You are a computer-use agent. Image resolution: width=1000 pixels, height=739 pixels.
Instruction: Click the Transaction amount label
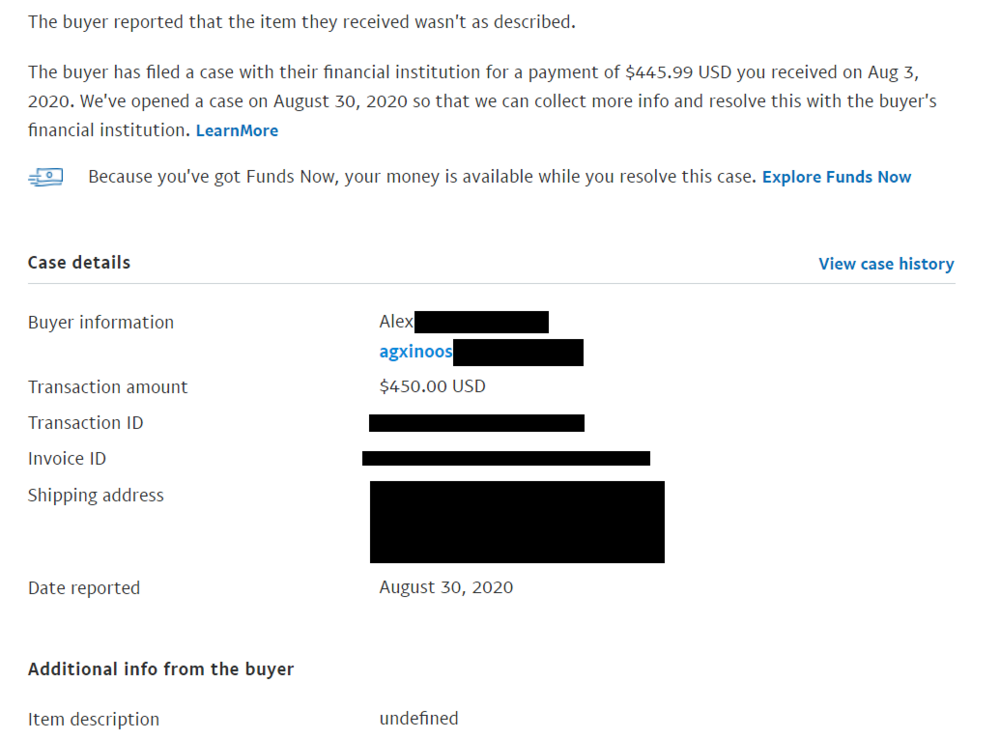pos(108,387)
